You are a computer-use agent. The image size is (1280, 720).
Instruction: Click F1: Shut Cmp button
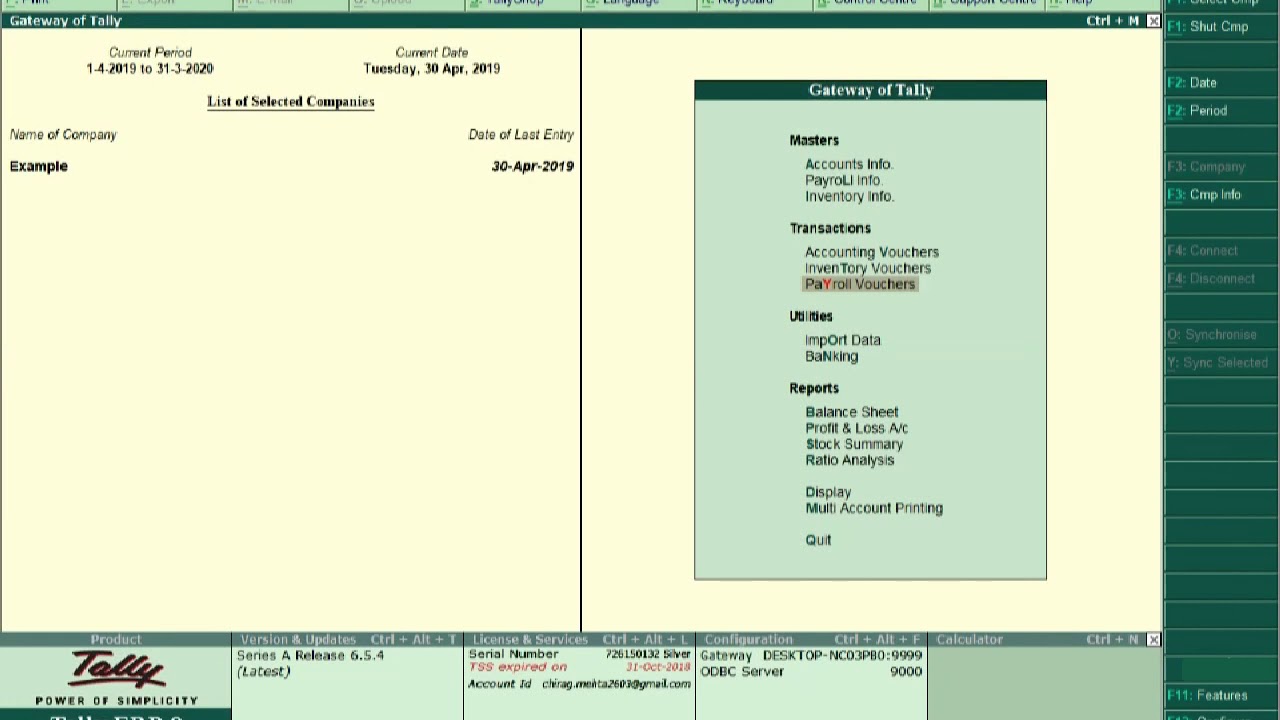point(1220,27)
